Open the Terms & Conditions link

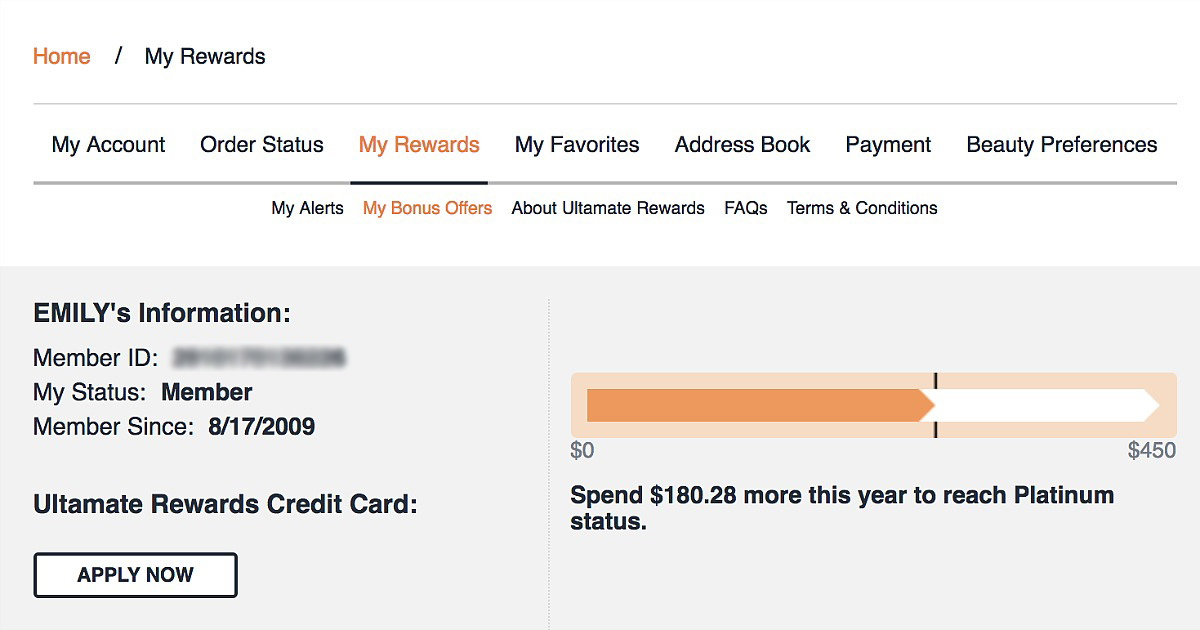[862, 208]
